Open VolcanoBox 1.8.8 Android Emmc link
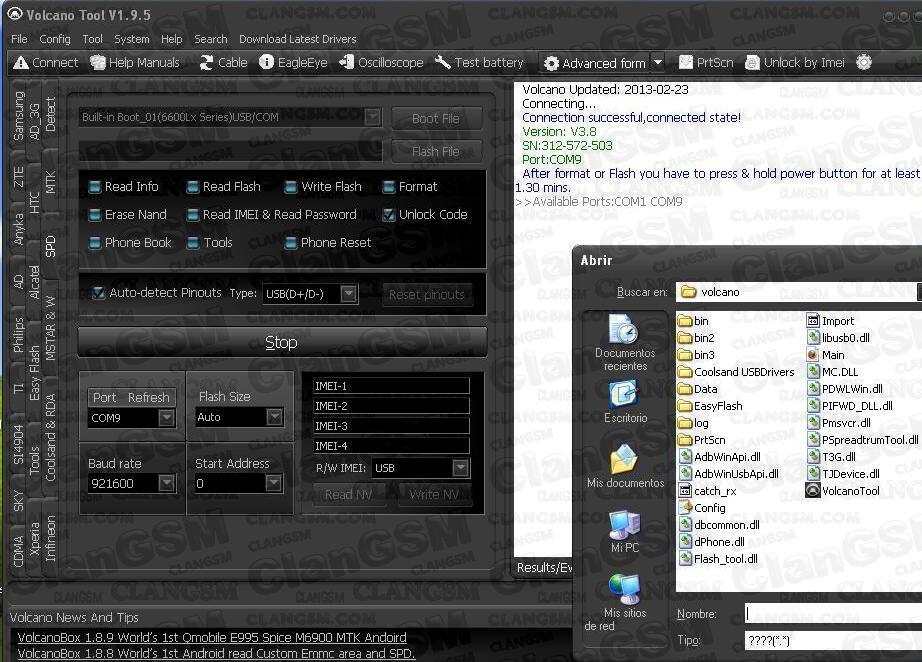922x662 pixels. click(216, 653)
